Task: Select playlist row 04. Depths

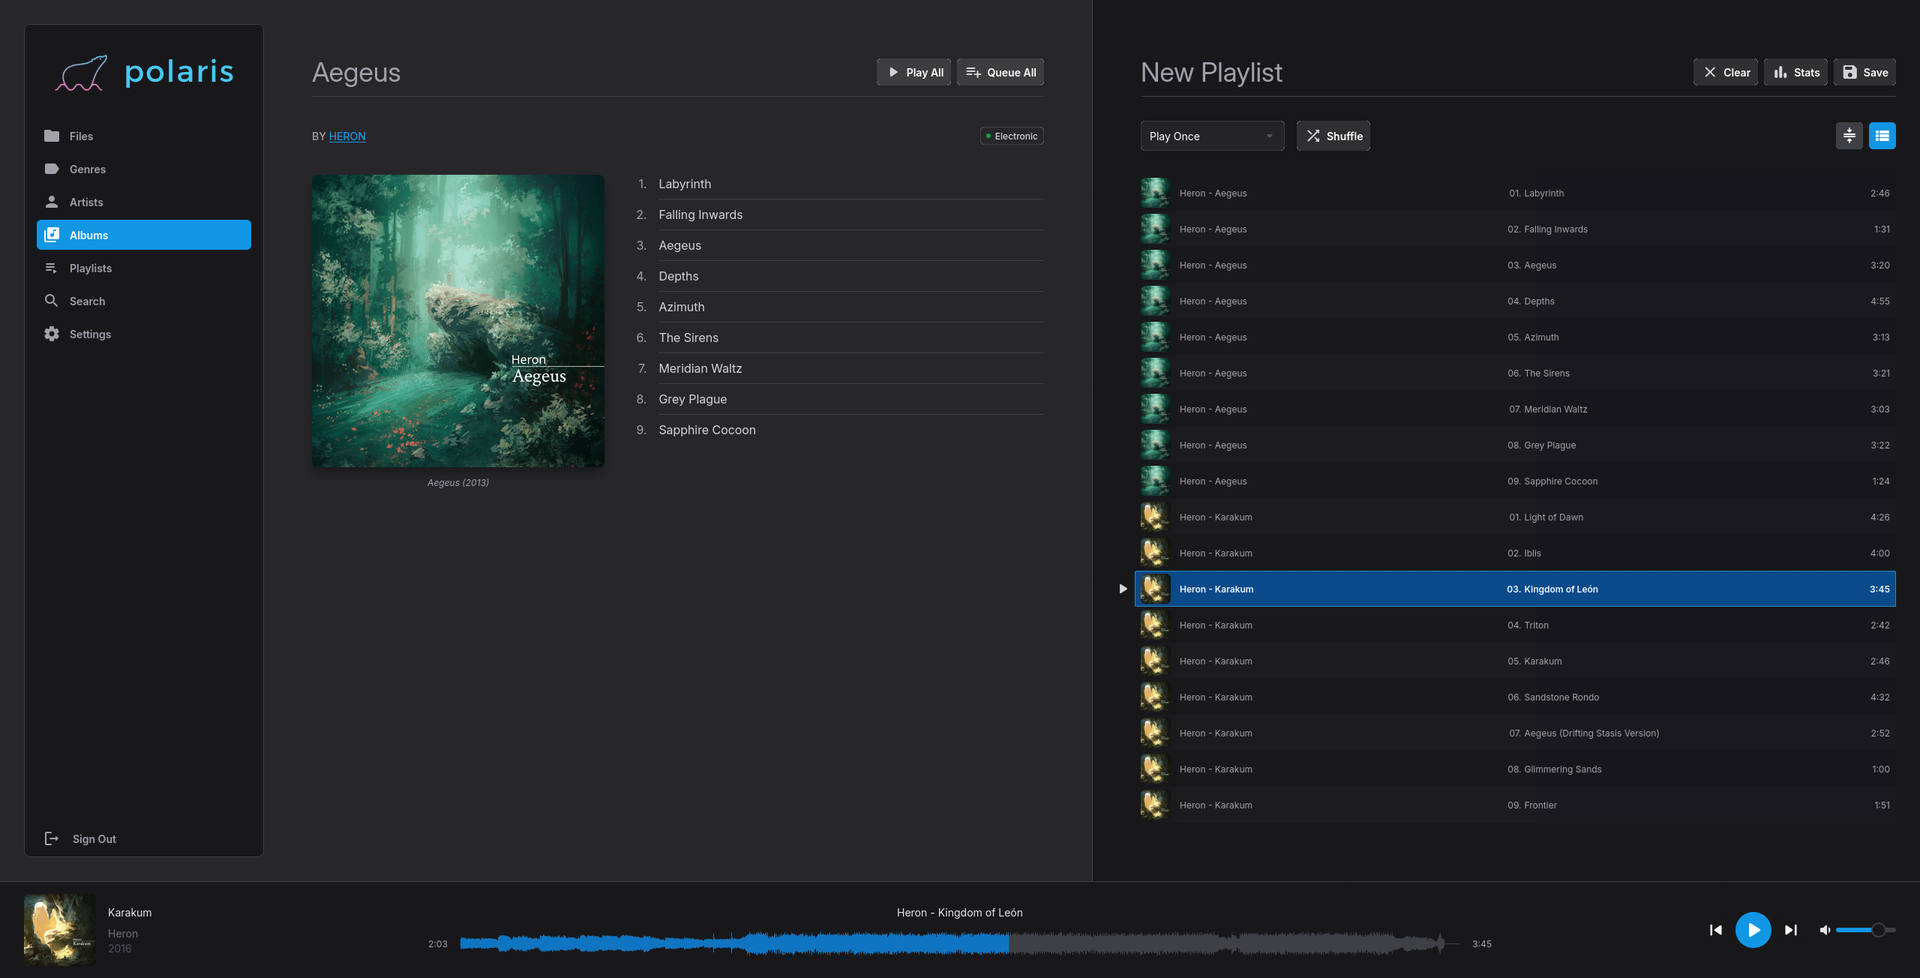Action: (1516, 301)
